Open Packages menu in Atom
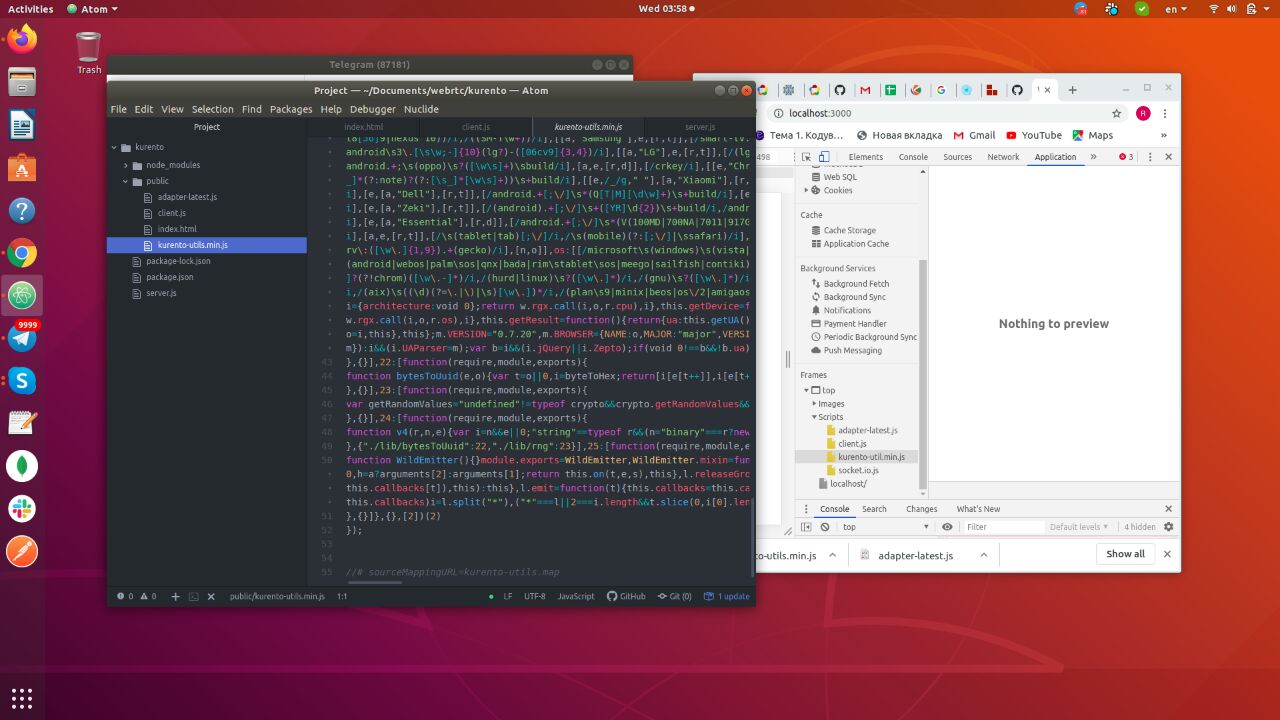This screenshot has width=1280, height=720. pyautogui.click(x=291, y=109)
